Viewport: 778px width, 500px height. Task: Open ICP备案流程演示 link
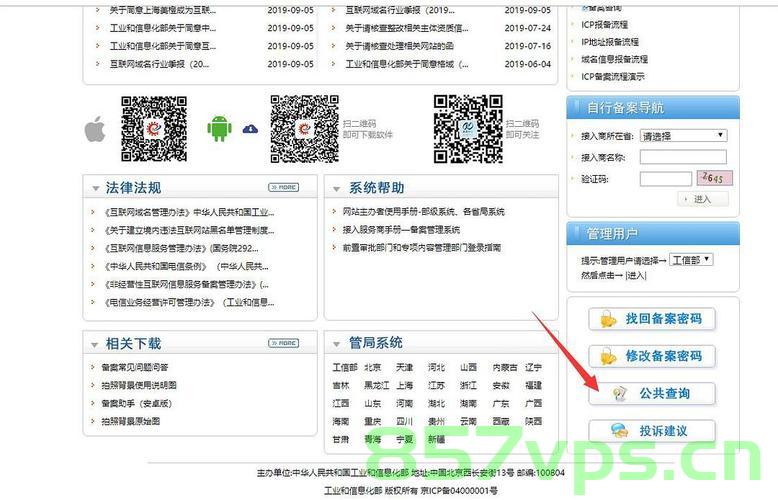point(613,77)
